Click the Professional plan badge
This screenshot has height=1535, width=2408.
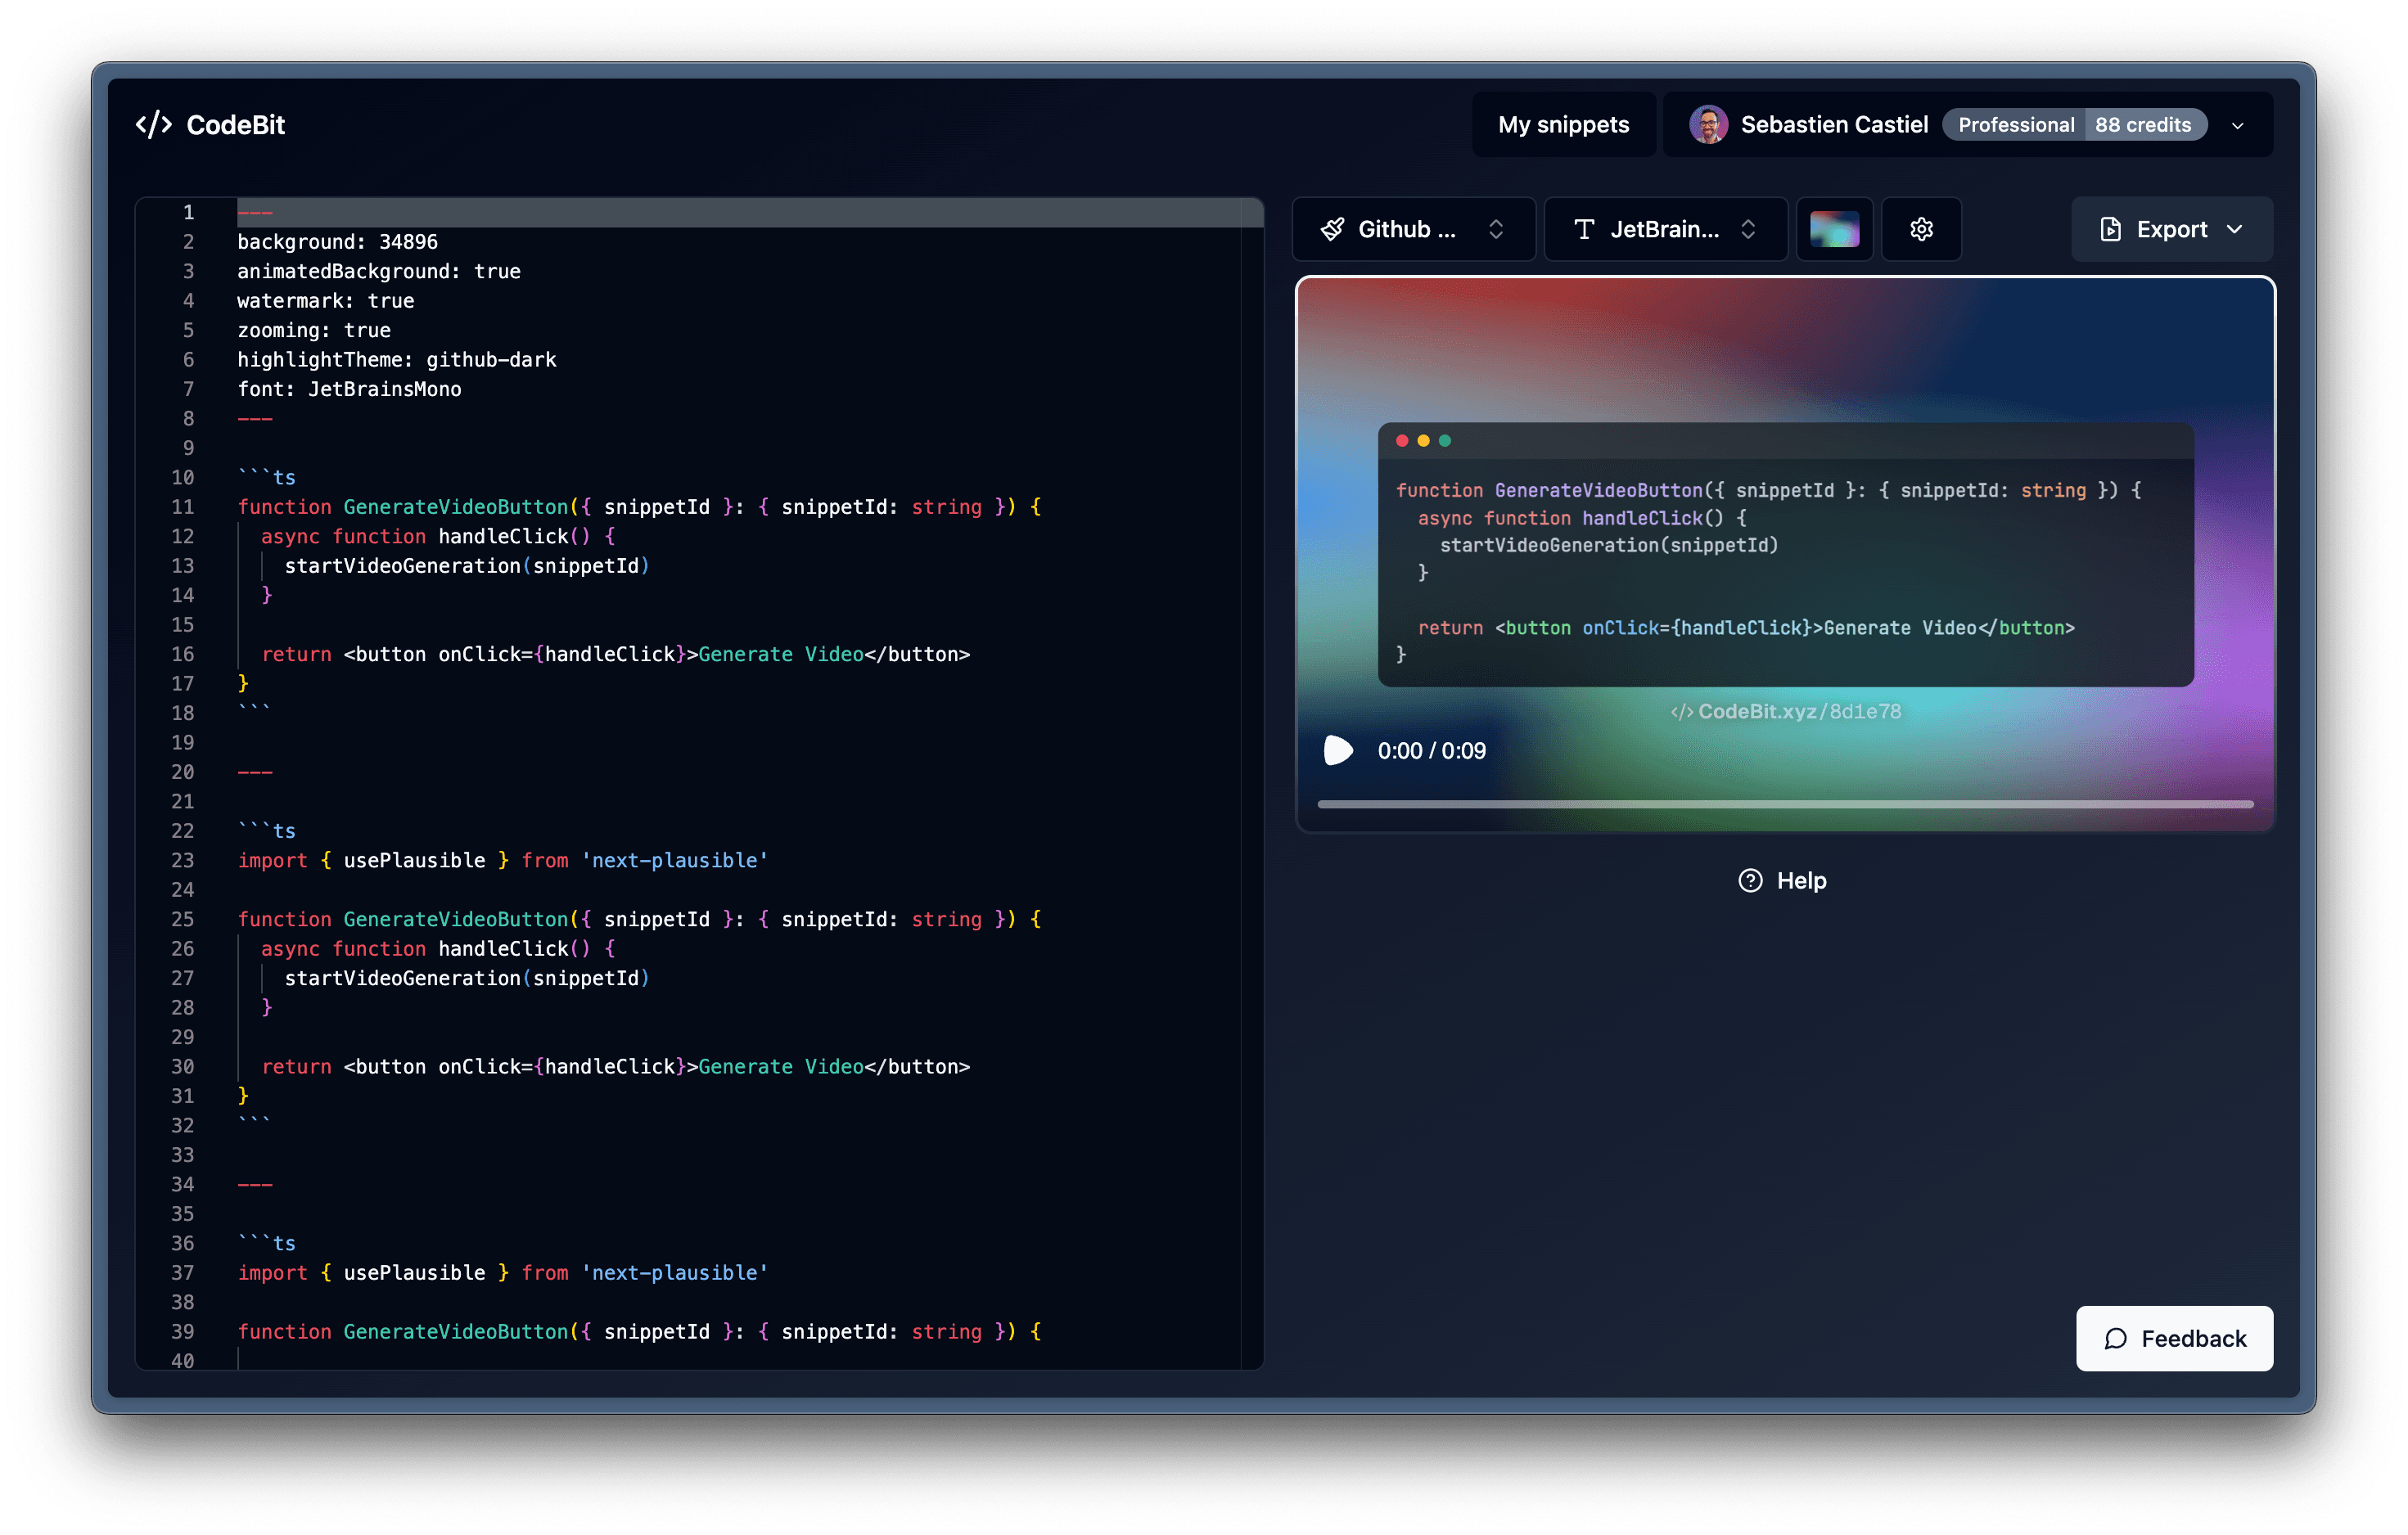tap(2015, 125)
